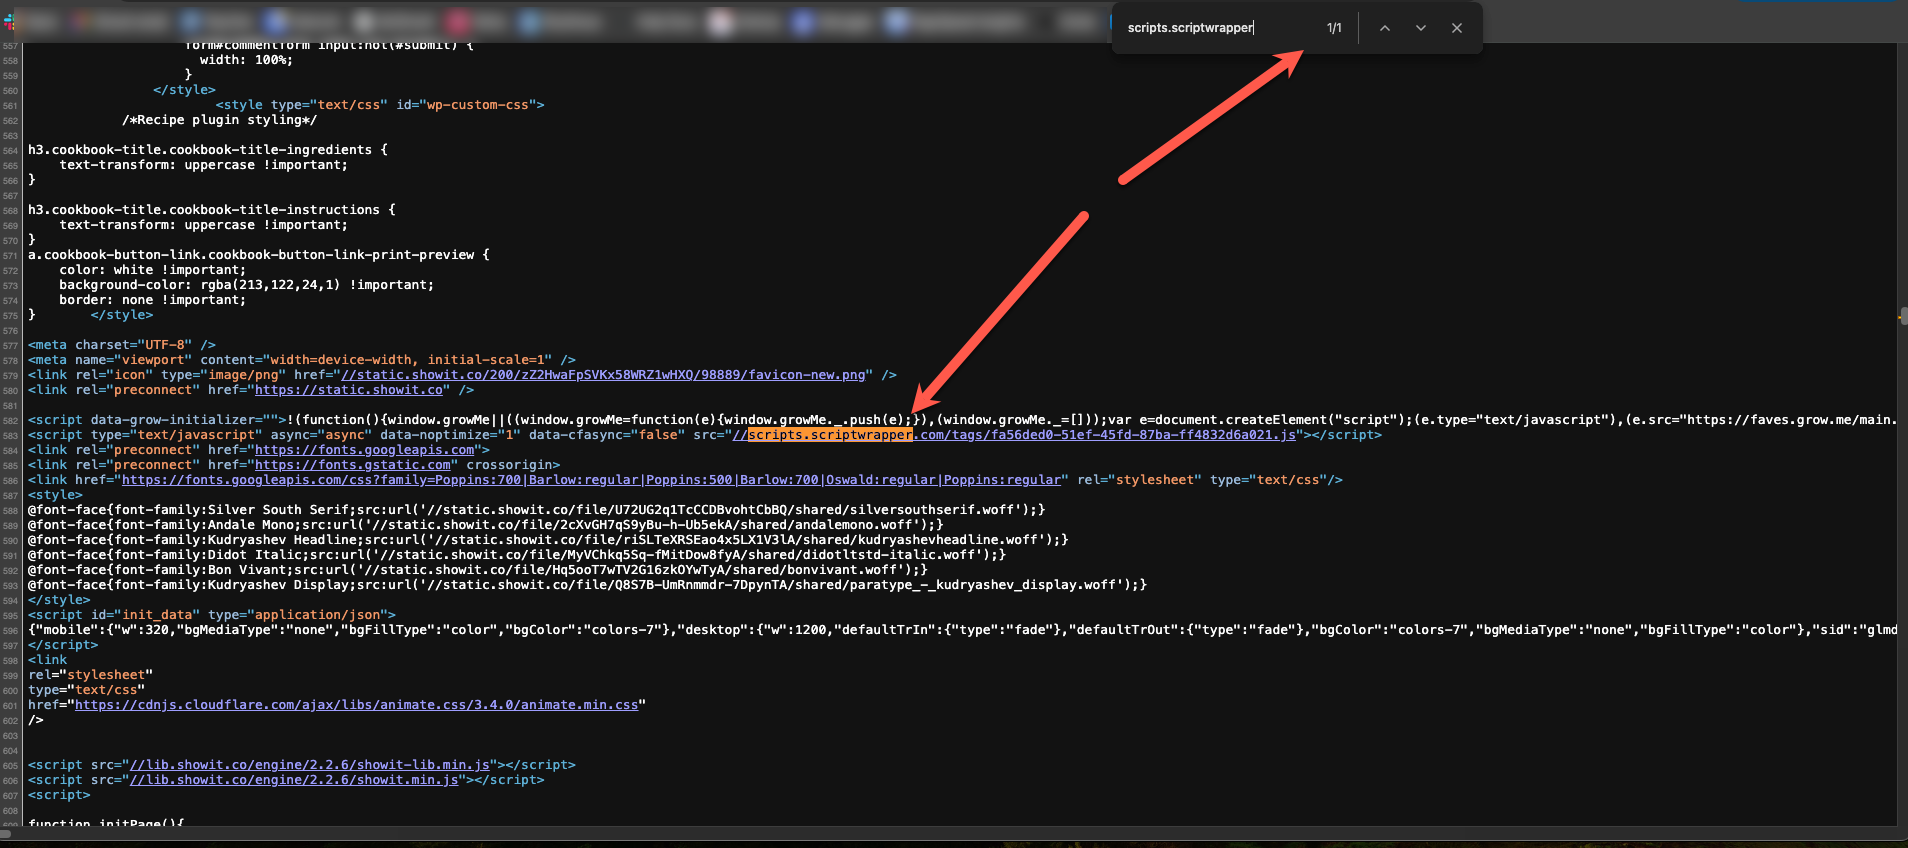Viewport: 1908px width, 848px height.
Task: Open the fonts.gstatic.com preconnect link
Action: pyautogui.click(x=353, y=465)
